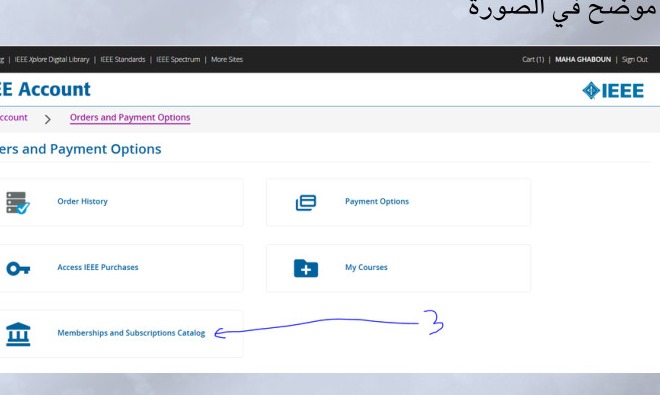Click the Orders and Payment Options heading

[80, 149]
